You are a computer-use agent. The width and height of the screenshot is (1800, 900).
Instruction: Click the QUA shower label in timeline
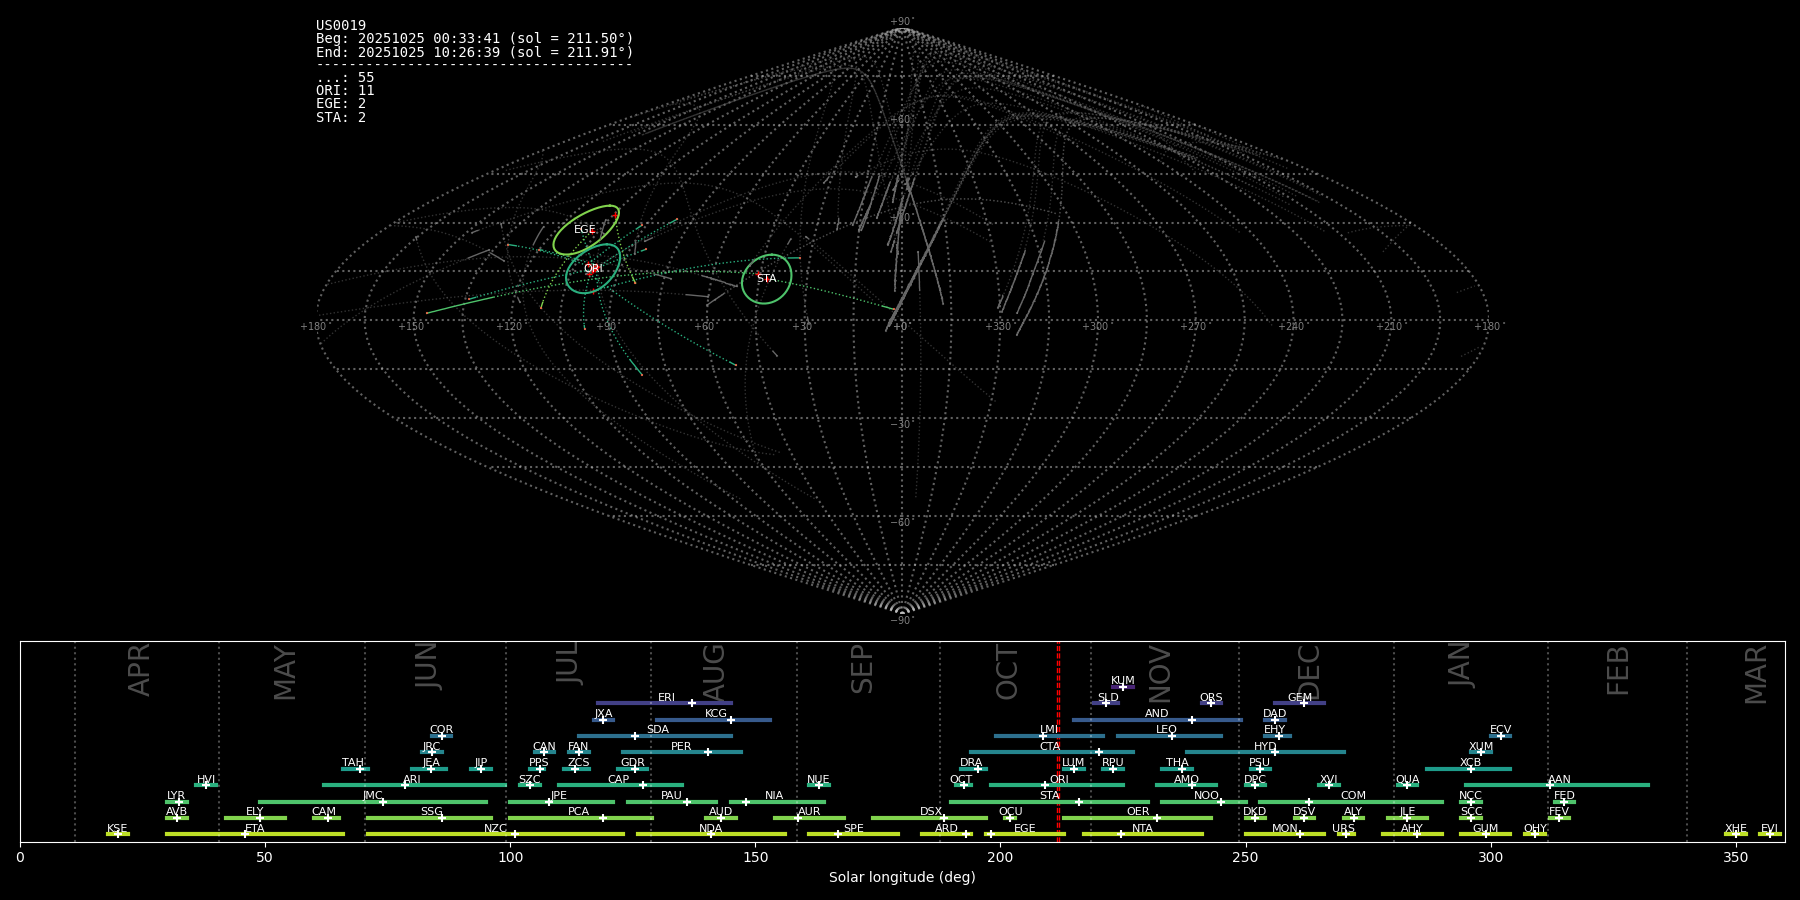click(1407, 780)
